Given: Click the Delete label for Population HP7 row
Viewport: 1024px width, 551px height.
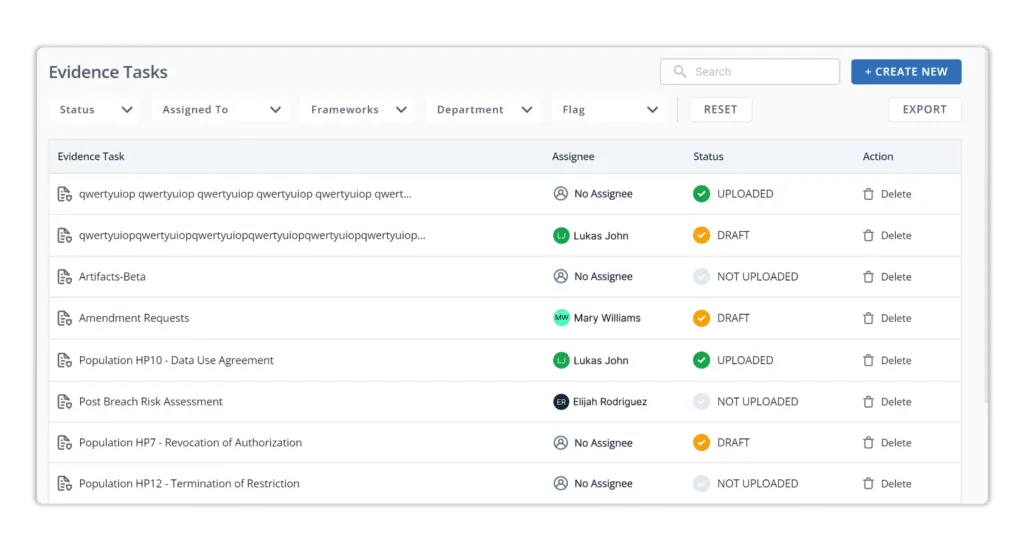Looking at the screenshot, I should [896, 443].
